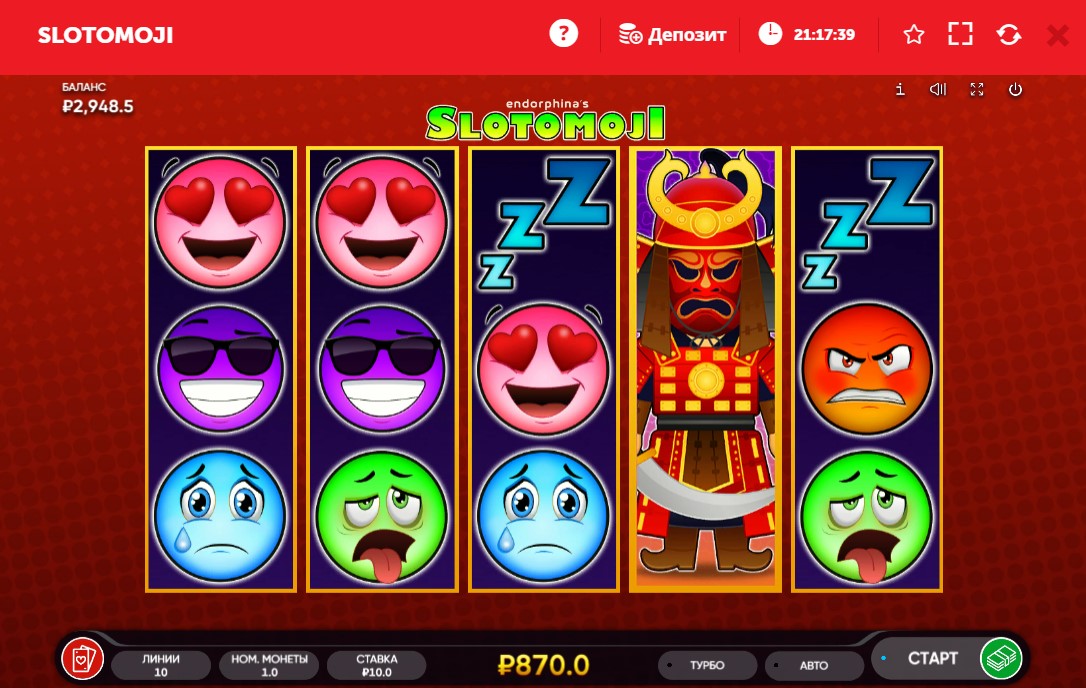
Task: Open the game info 'i' icon
Action: tap(900, 89)
